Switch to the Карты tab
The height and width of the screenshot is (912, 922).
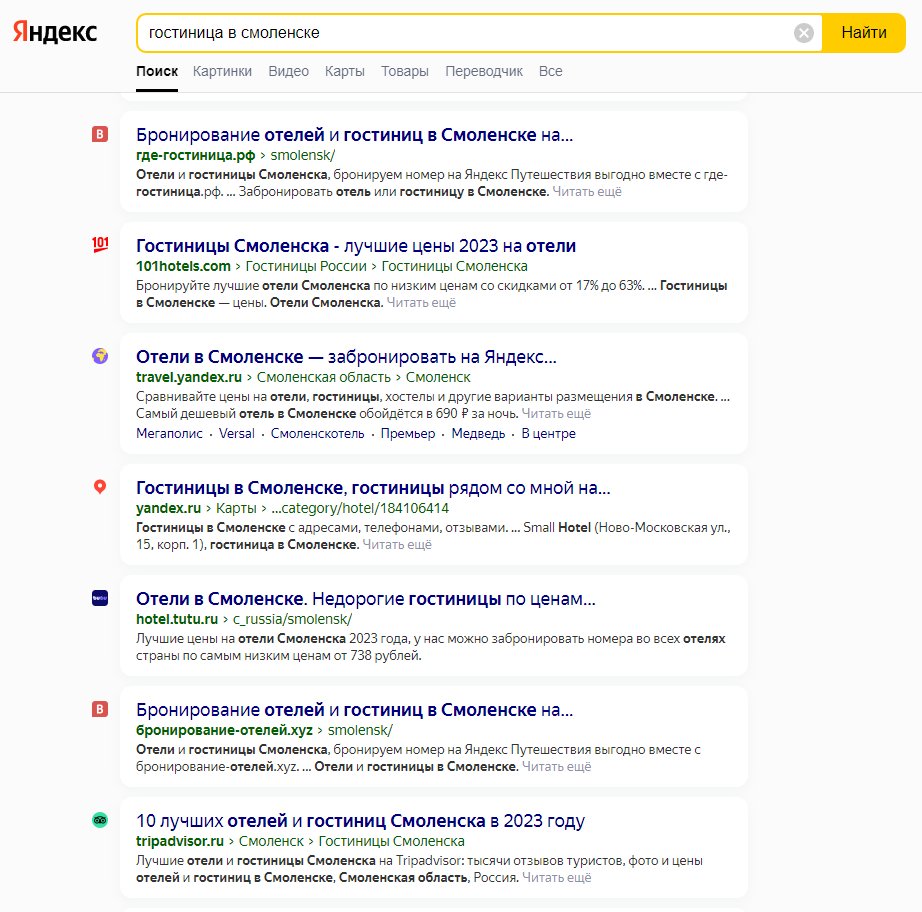click(345, 71)
